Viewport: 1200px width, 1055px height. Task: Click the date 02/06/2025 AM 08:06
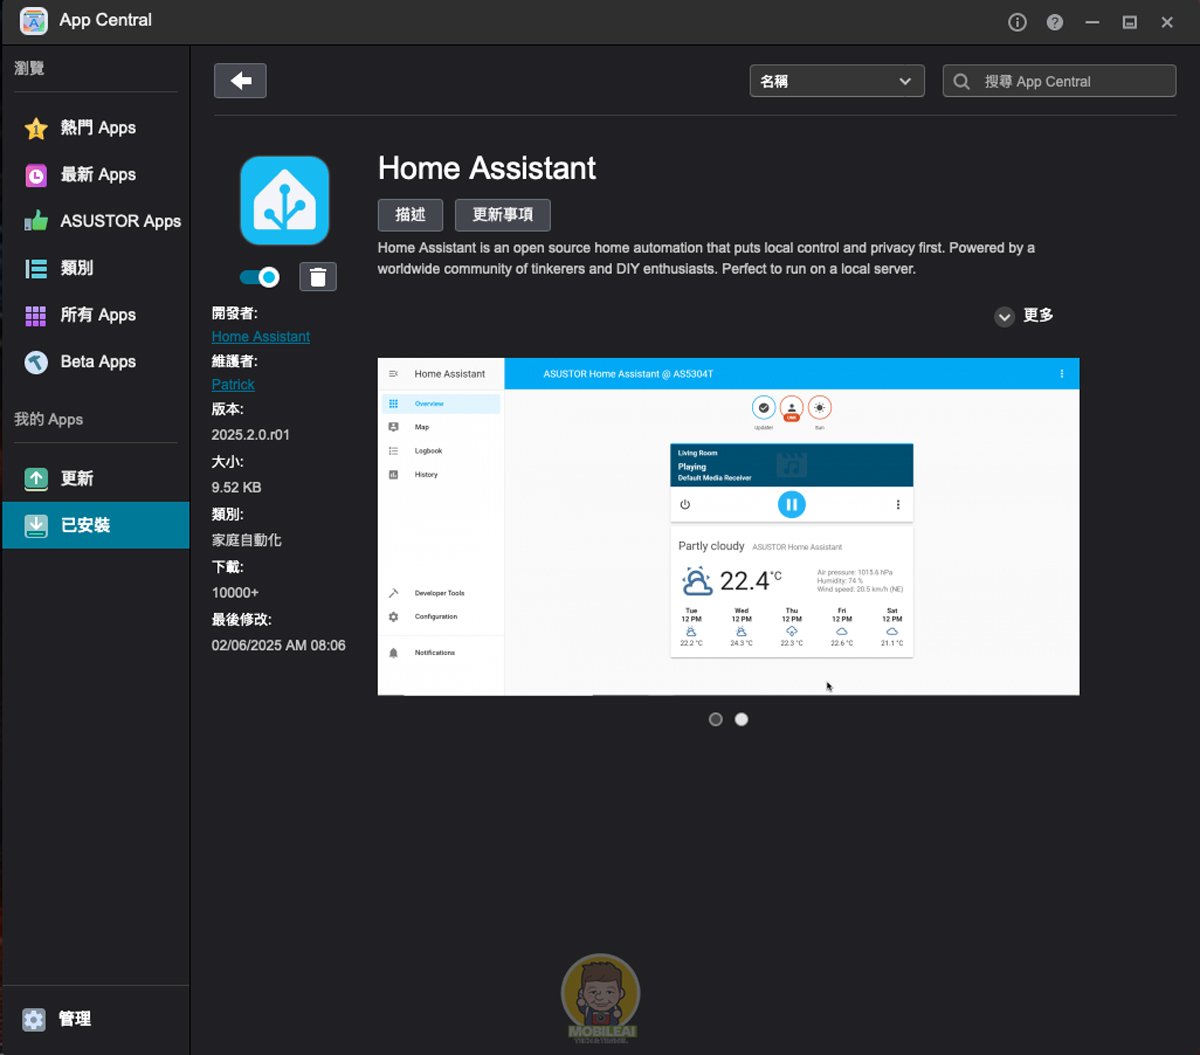click(x=279, y=646)
